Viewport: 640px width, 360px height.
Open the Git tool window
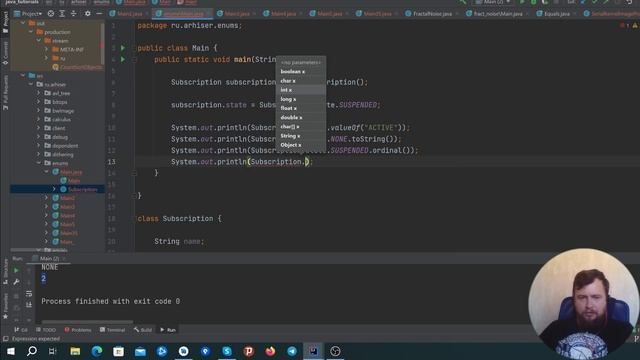[20, 329]
